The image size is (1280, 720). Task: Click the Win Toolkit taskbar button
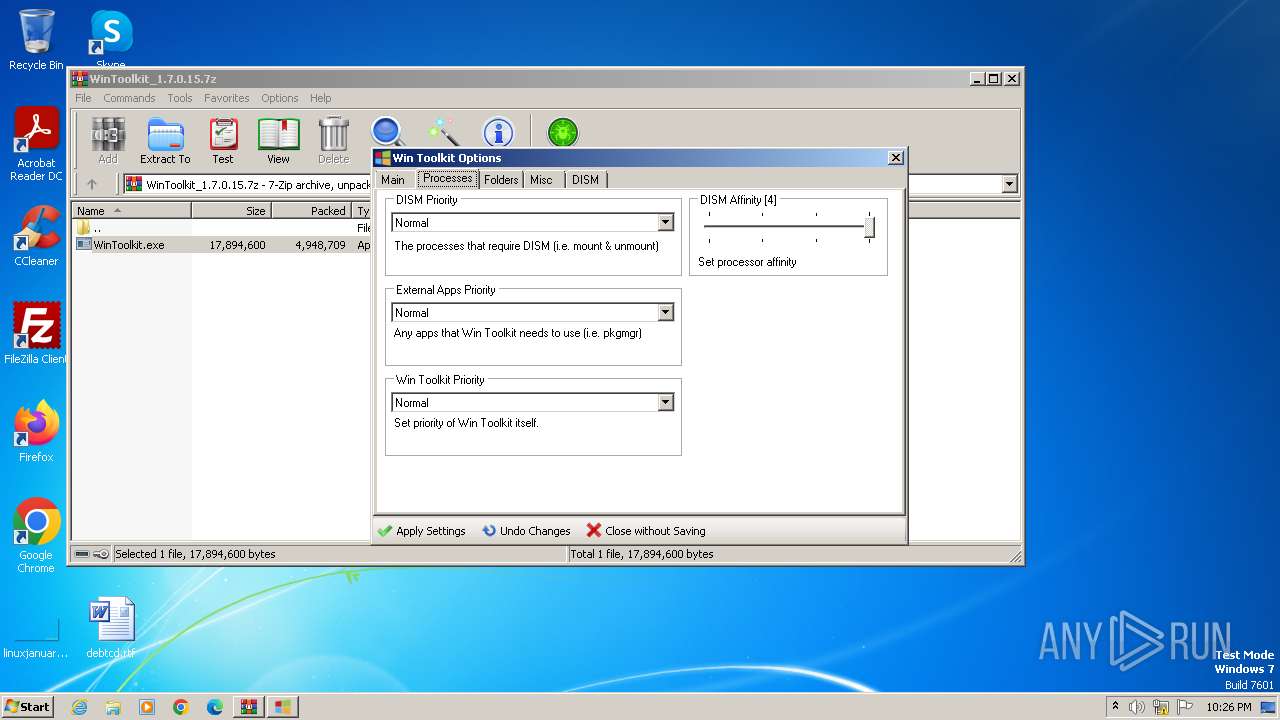tap(283, 707)
